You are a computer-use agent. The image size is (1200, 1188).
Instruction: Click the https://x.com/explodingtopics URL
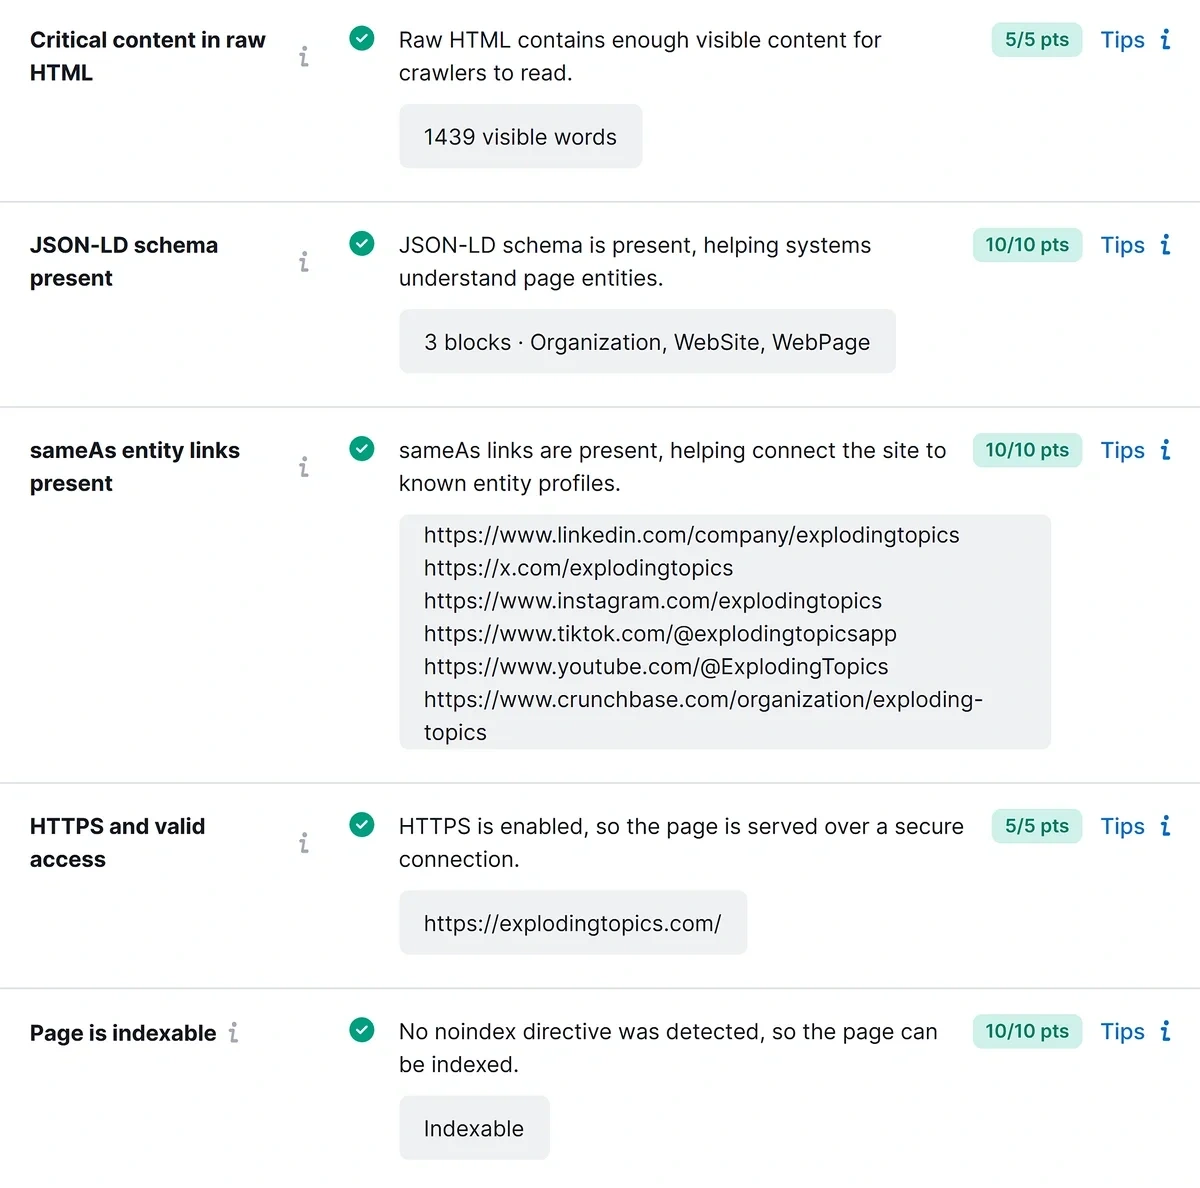(x=578, y=568)
